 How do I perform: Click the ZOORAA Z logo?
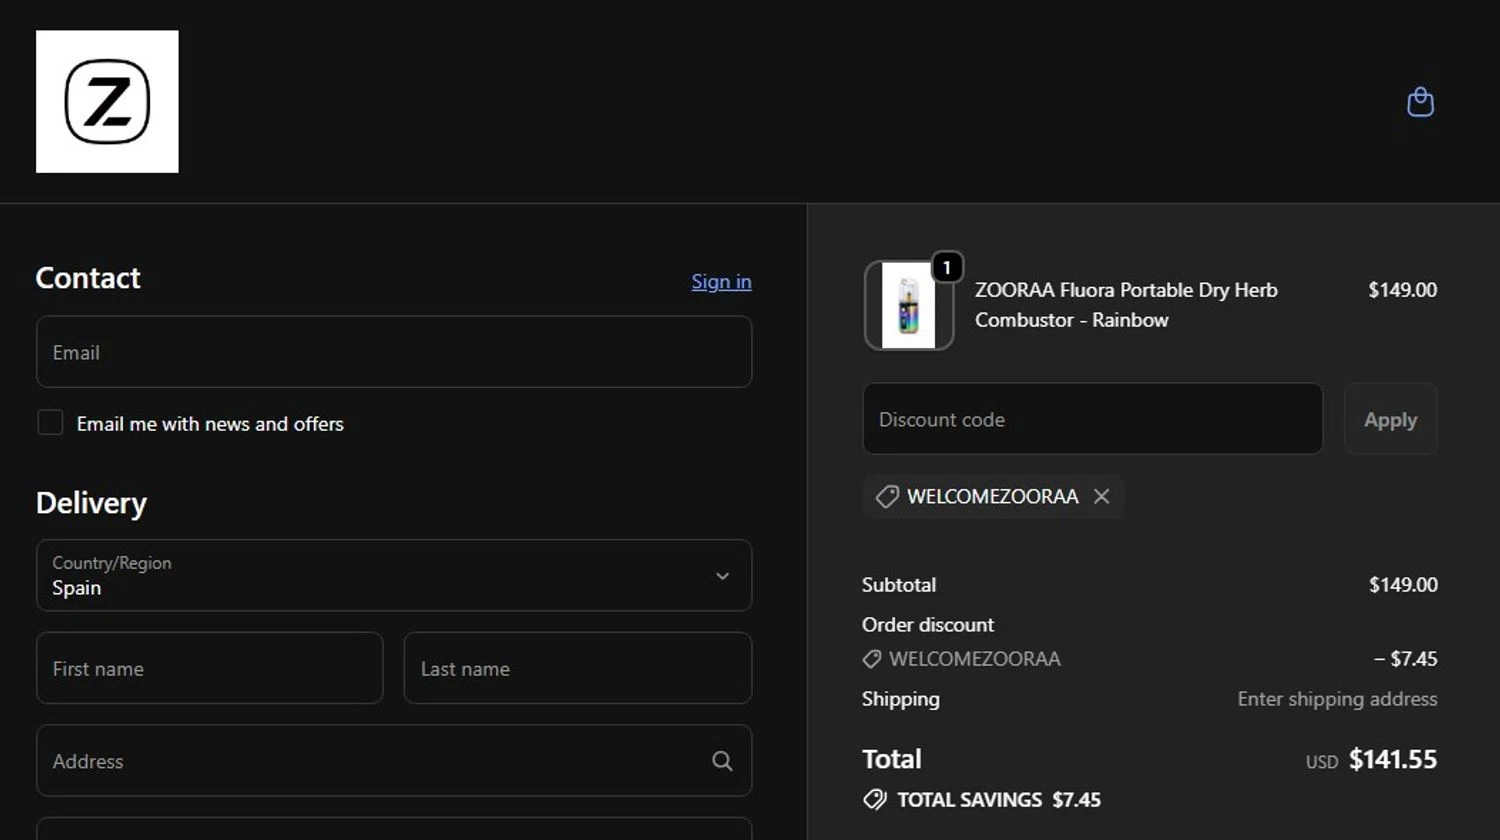[x=107, y=101]
